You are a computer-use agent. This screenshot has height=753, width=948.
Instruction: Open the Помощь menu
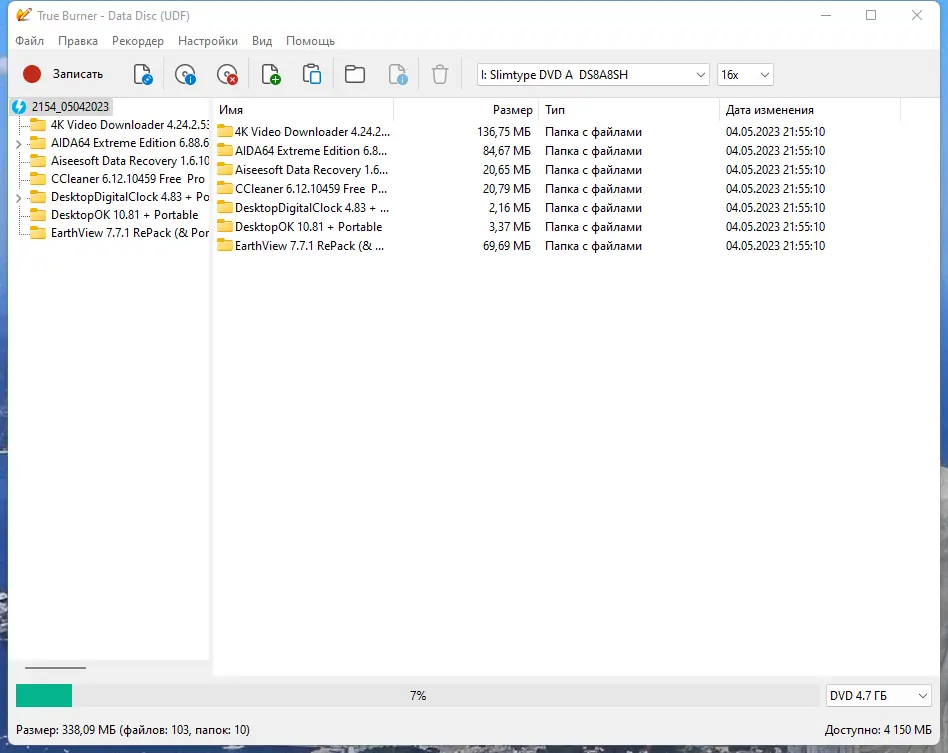point(310,41)
